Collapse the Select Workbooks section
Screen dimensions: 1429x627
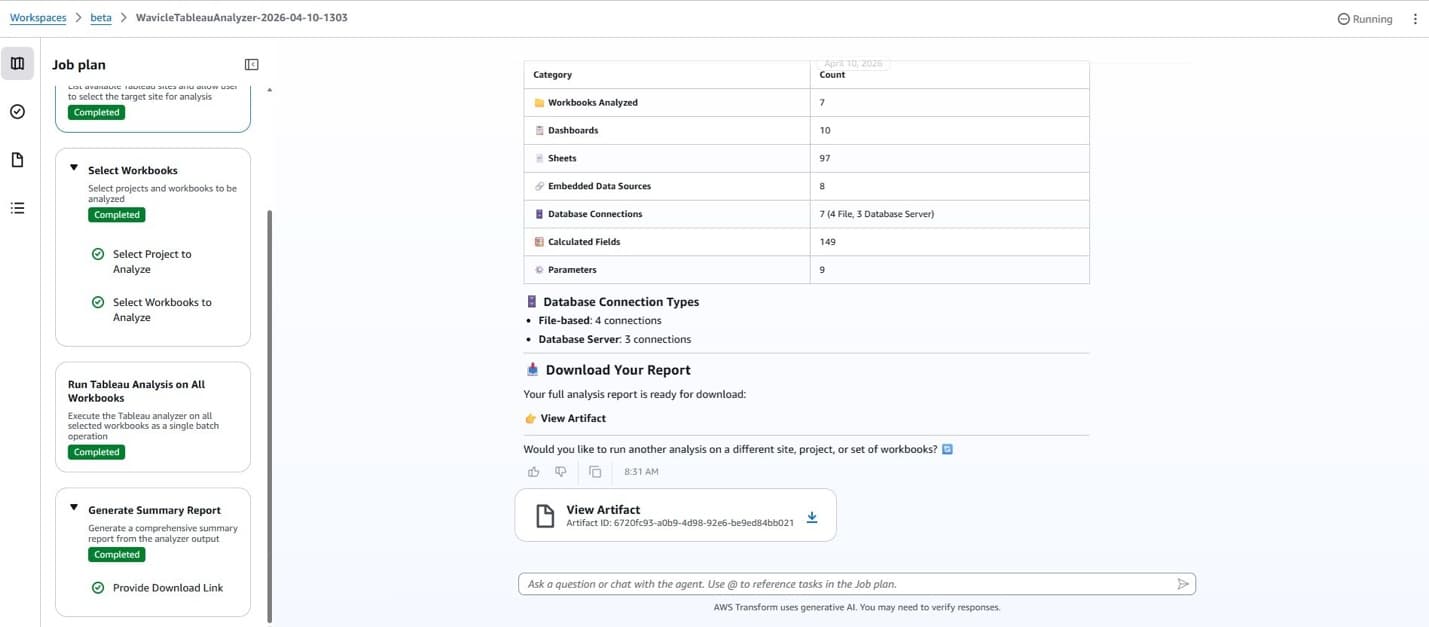[74, 168]
